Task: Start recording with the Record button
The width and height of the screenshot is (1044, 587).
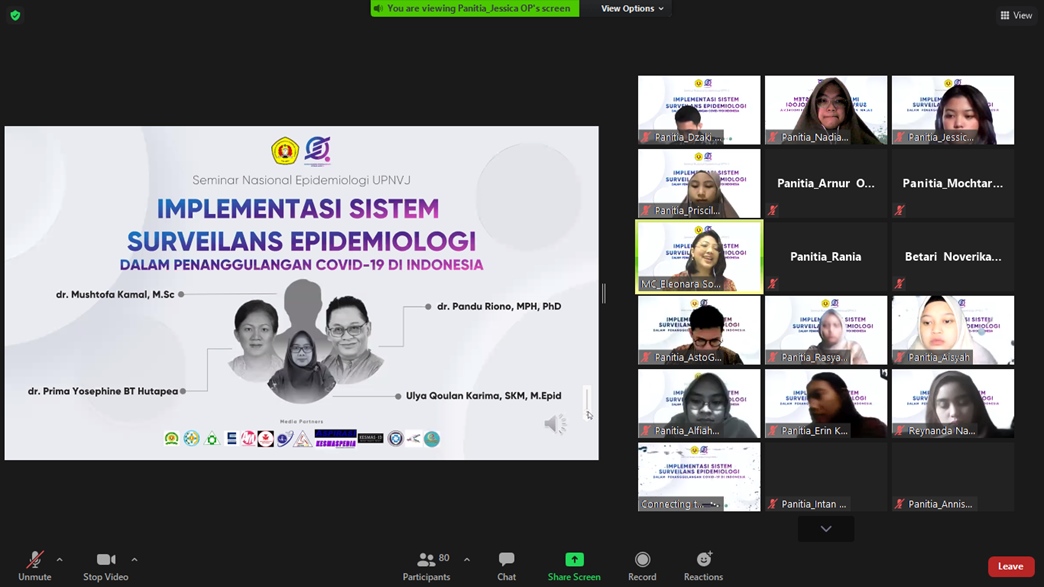Action: coord(642,560)
